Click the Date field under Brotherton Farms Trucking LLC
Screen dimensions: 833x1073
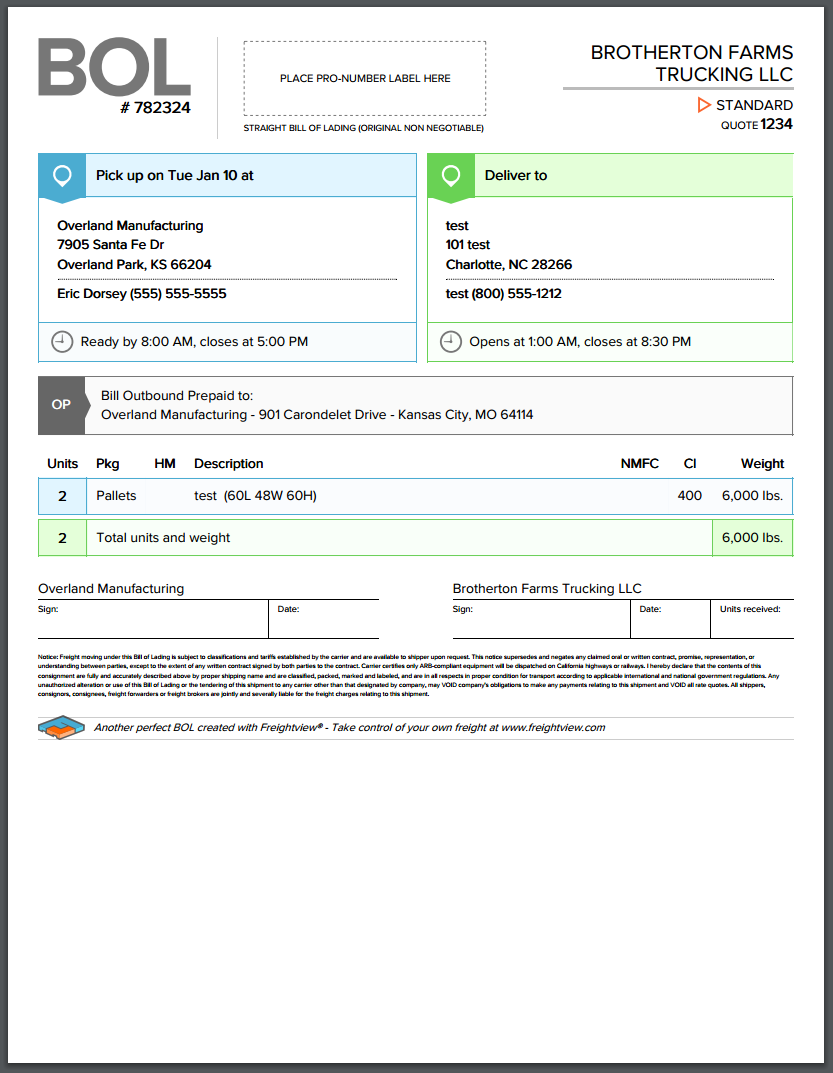(x=670, y=619)
